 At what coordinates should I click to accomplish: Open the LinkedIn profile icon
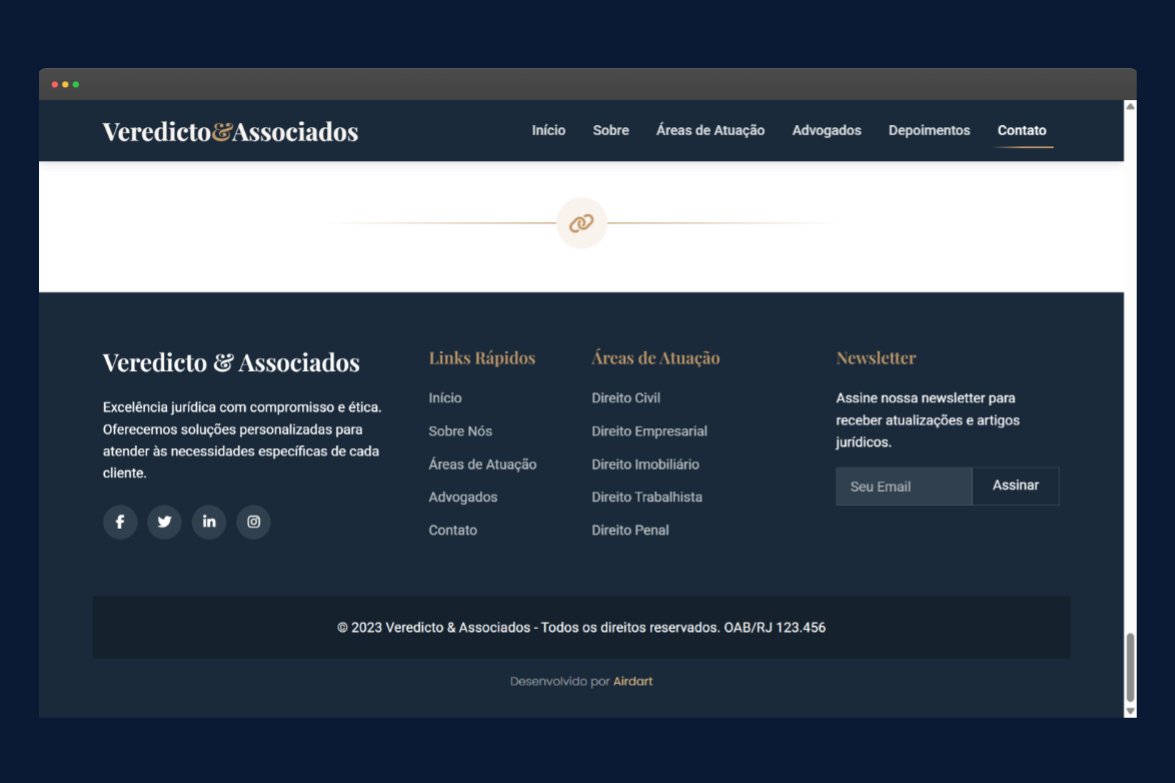pos(209,521)
